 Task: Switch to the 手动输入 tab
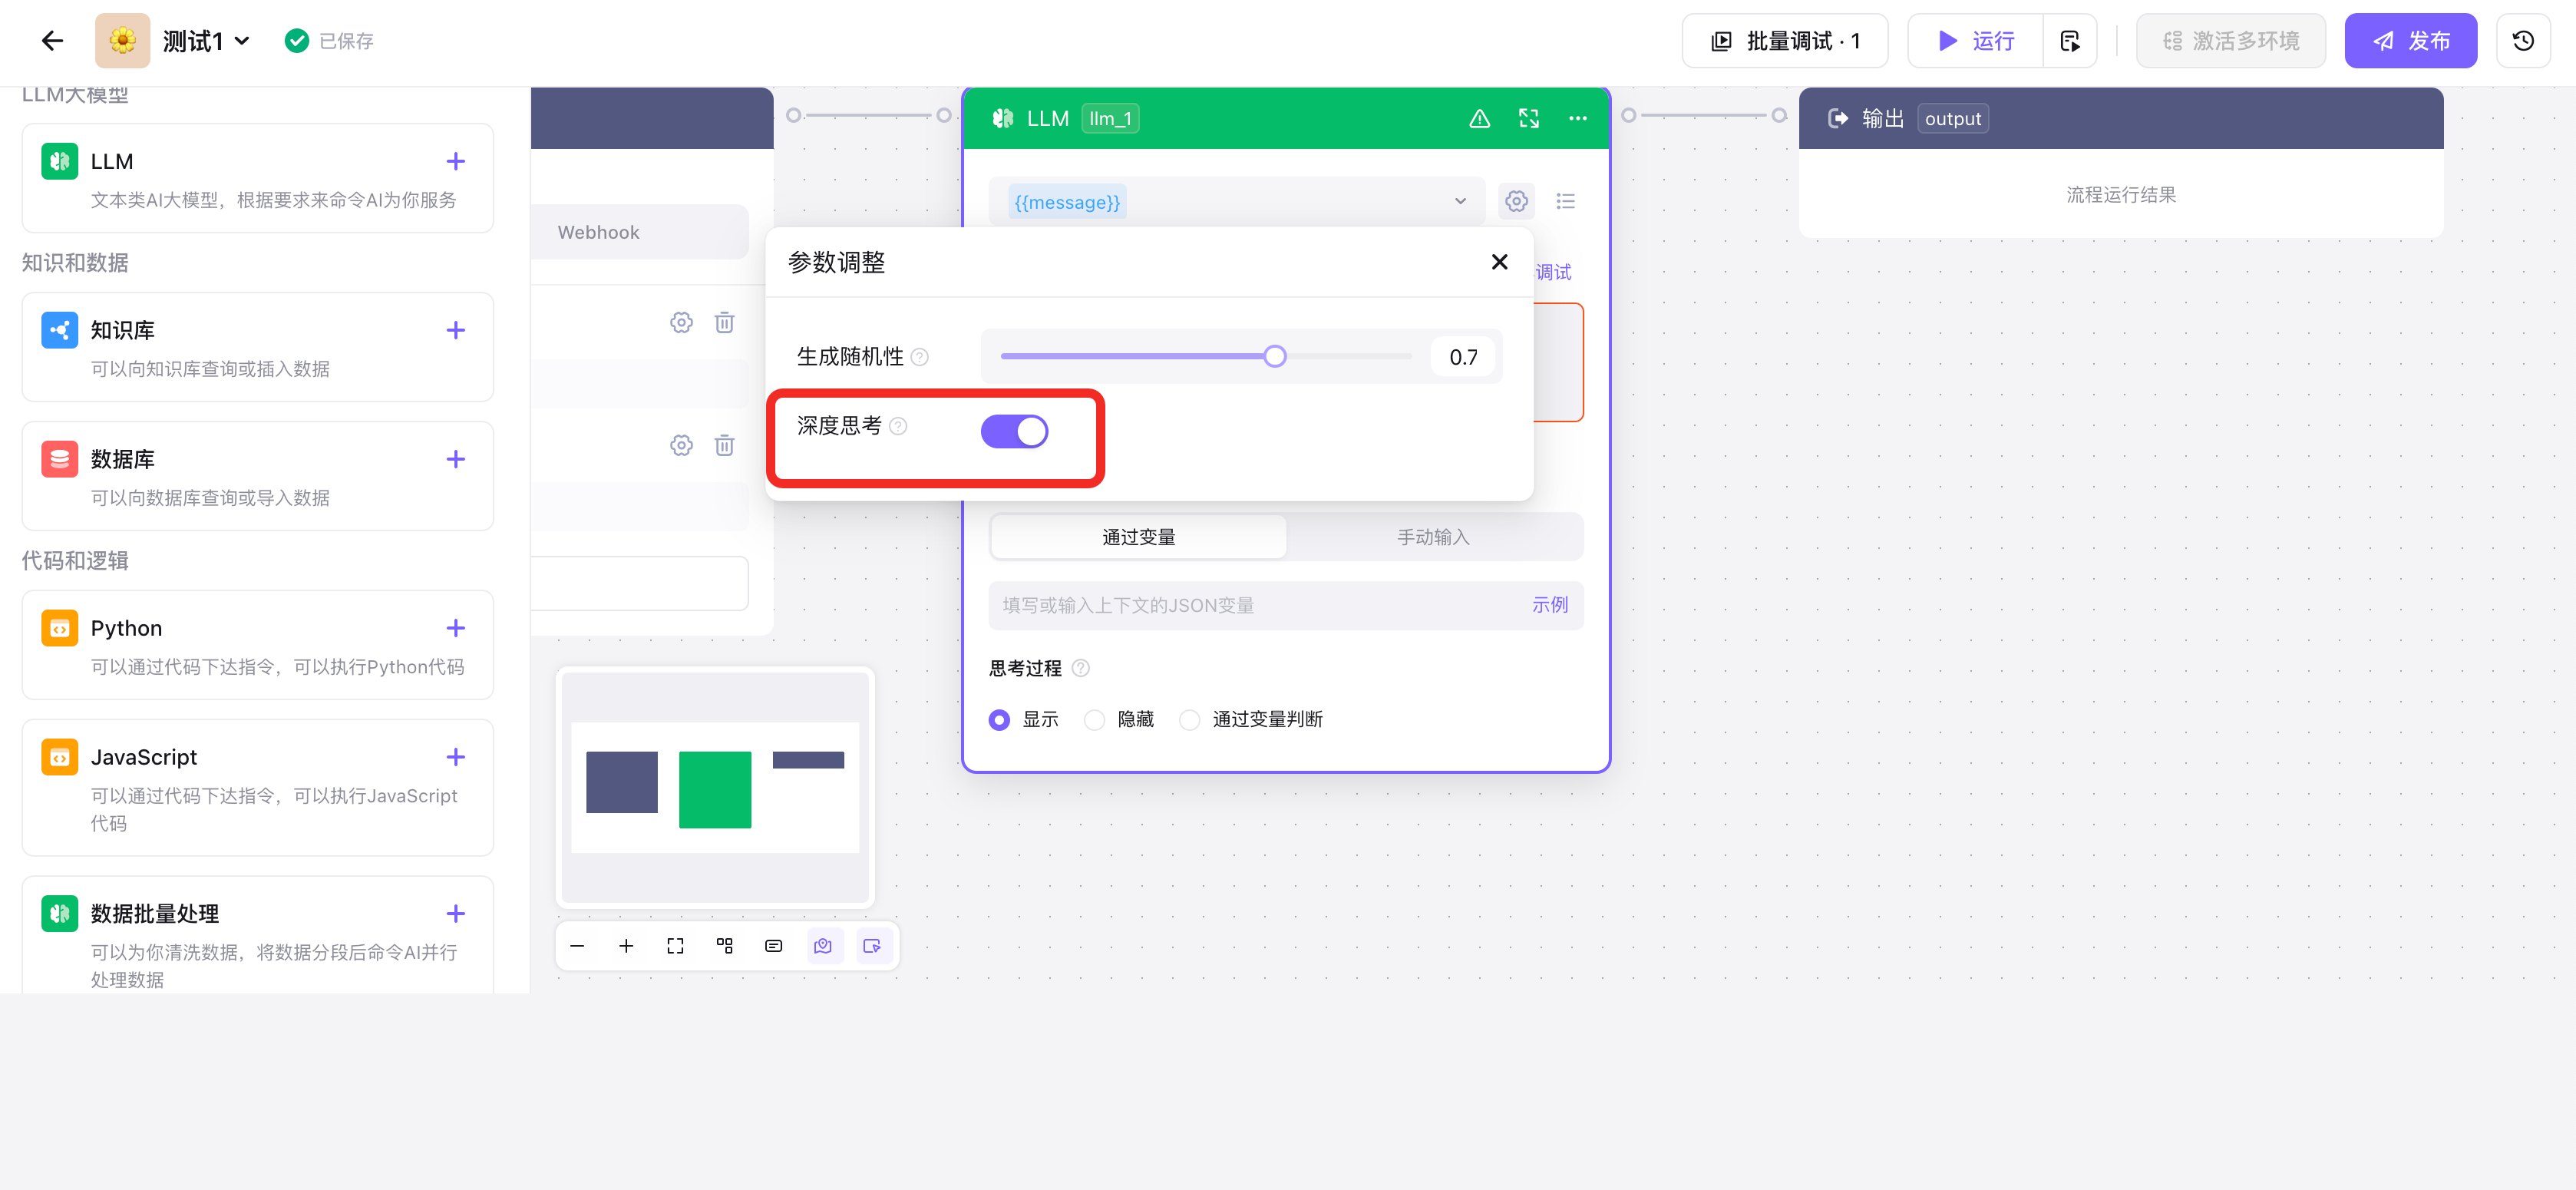tap(1433, 538)
